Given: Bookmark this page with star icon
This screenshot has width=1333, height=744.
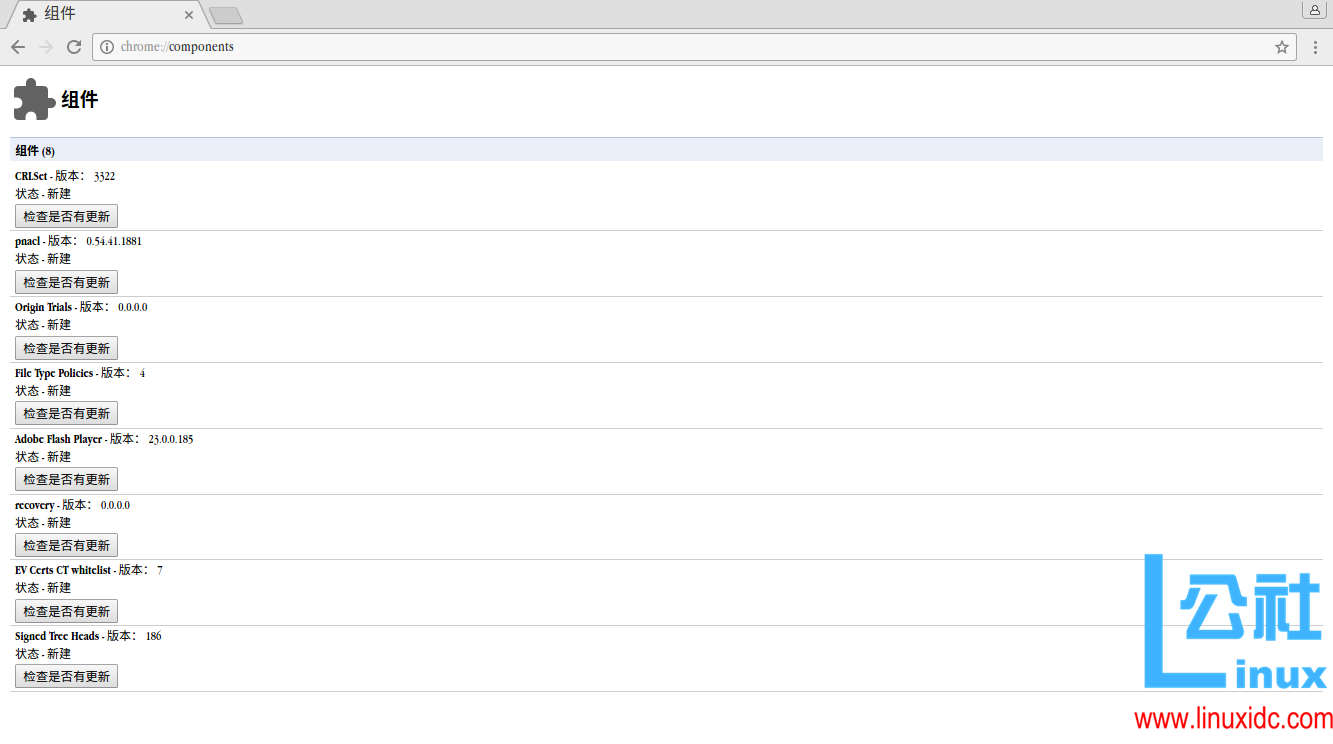Looking at the screenshot, I should point(1281,47).
